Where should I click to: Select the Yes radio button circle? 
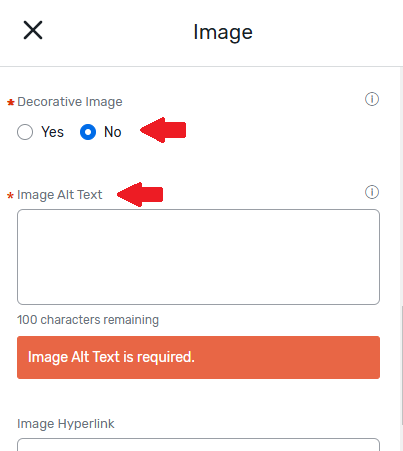pyautogui.click(x=25, y=132)
